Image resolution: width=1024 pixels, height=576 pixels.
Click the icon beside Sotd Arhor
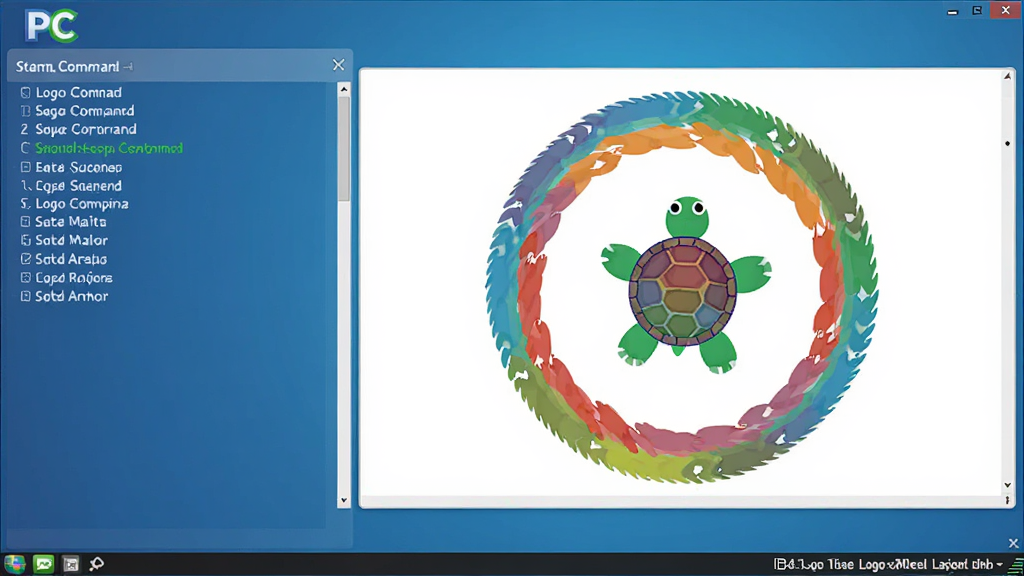25,296
